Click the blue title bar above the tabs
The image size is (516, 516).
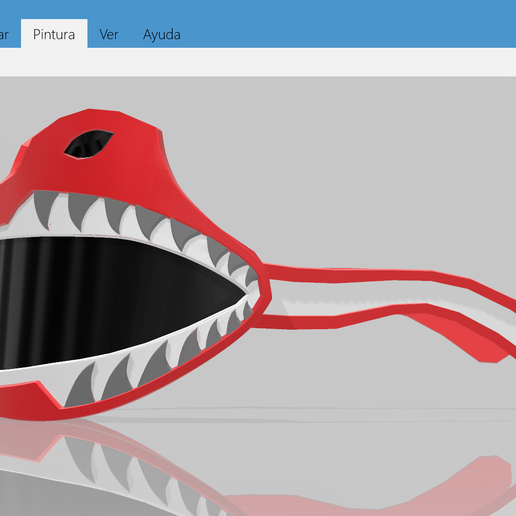click(258, 9)
